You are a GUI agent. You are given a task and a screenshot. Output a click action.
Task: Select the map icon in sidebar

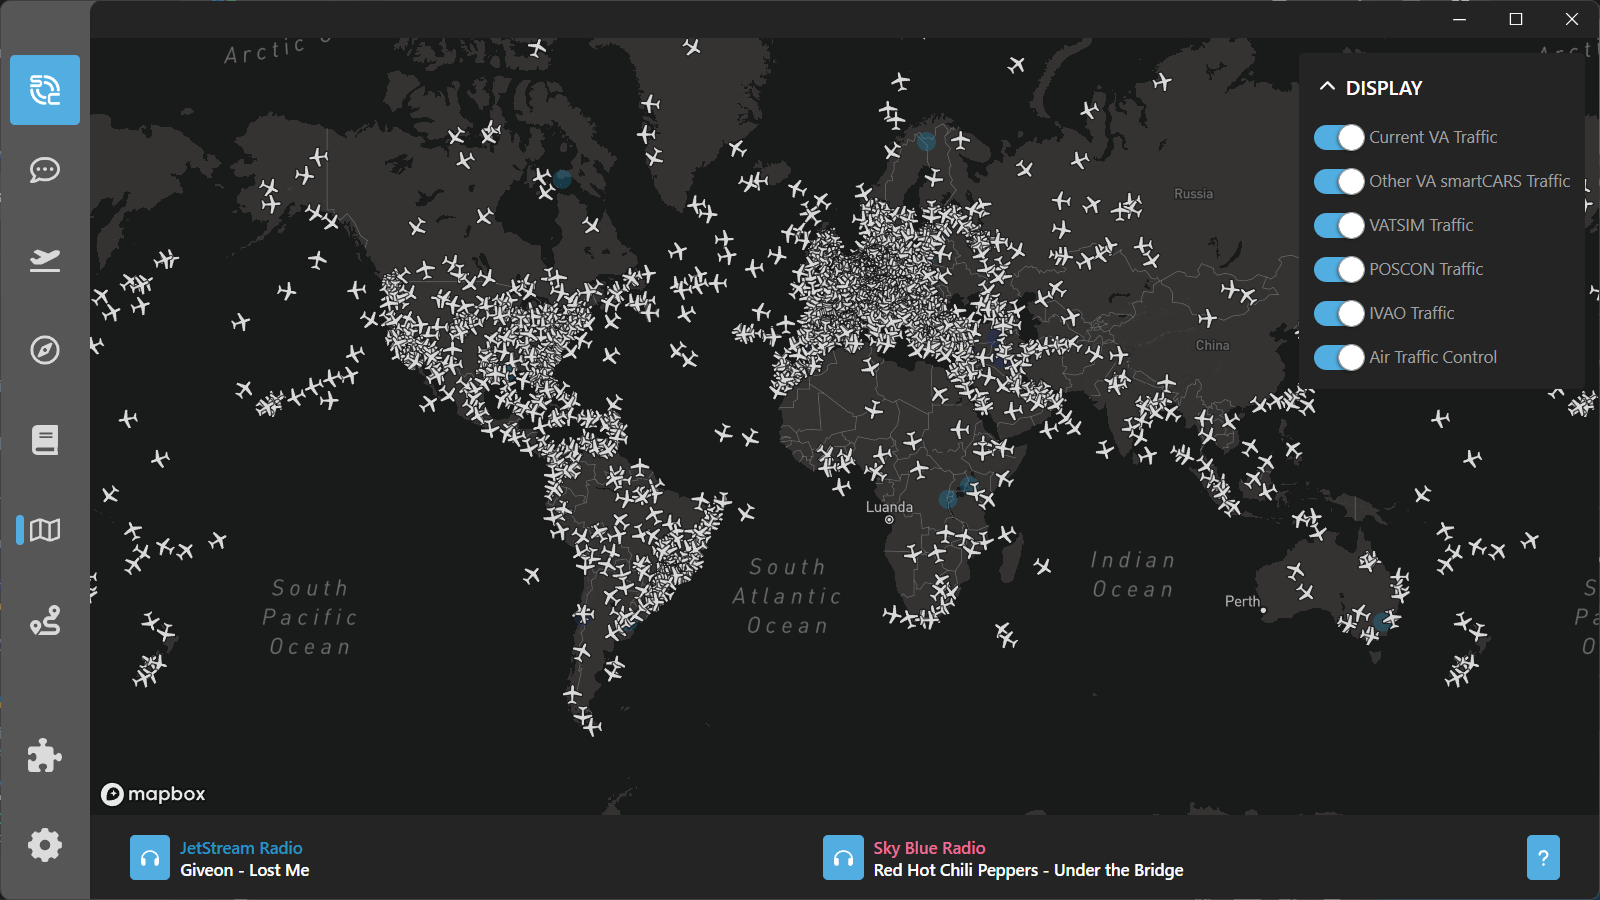[x=45, y=530]
